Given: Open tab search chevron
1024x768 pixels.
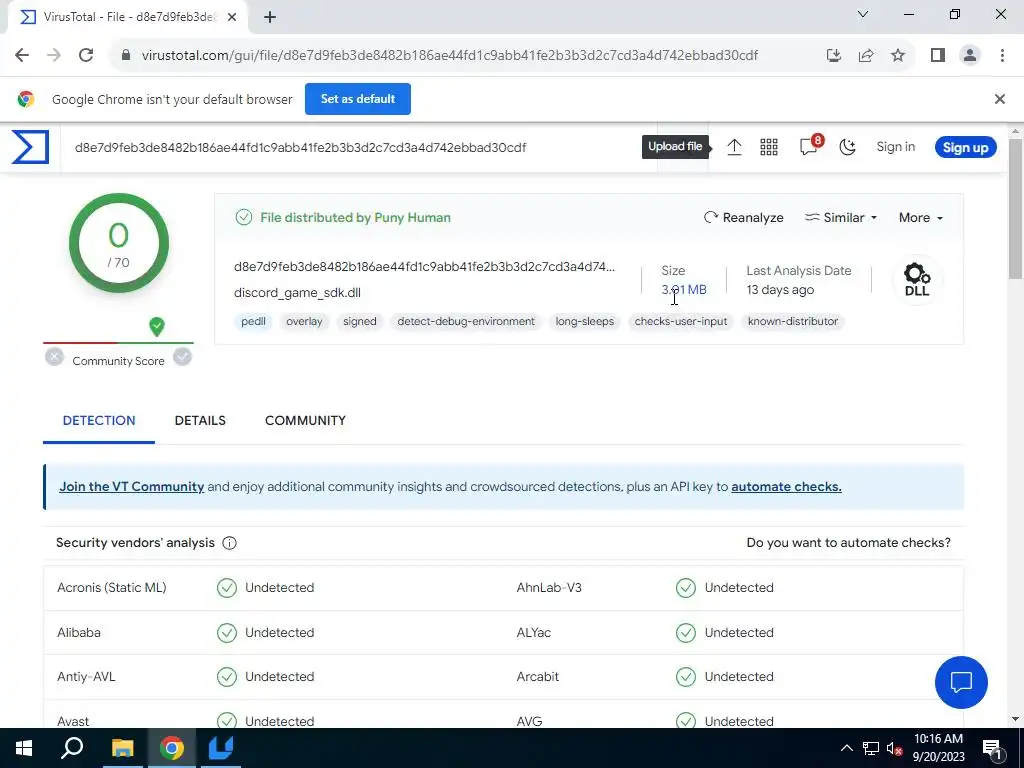Looking at the screenshot, I should [863, 14].
